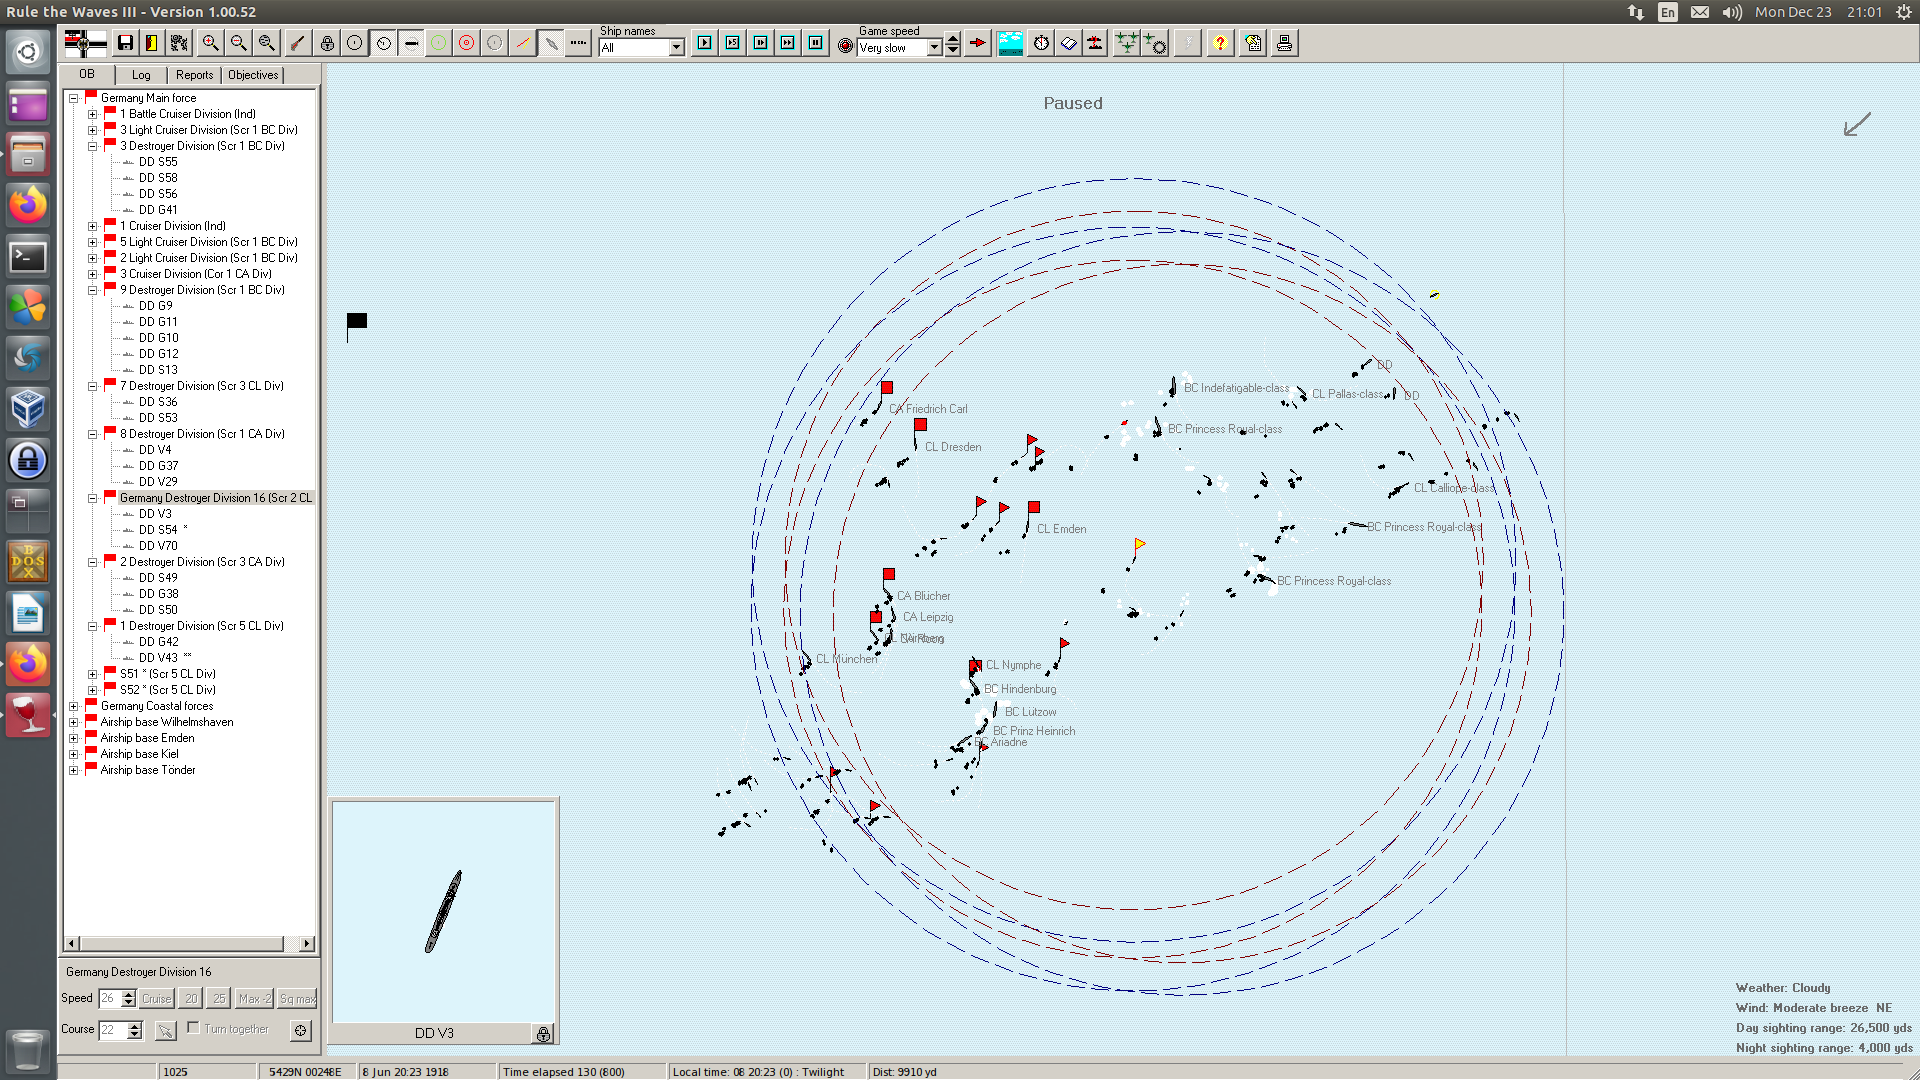Click the zoom out magnifier icon
1920x1080 pixels.
238,43
